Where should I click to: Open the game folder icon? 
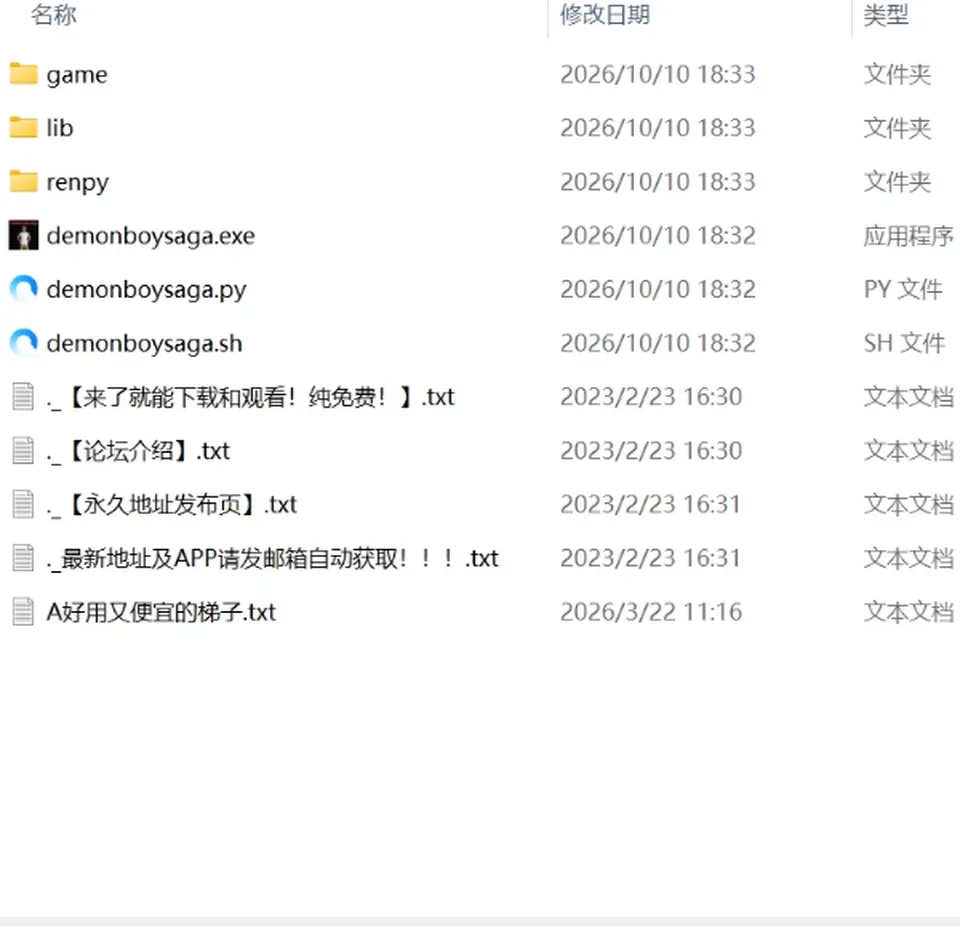(23, 74)
